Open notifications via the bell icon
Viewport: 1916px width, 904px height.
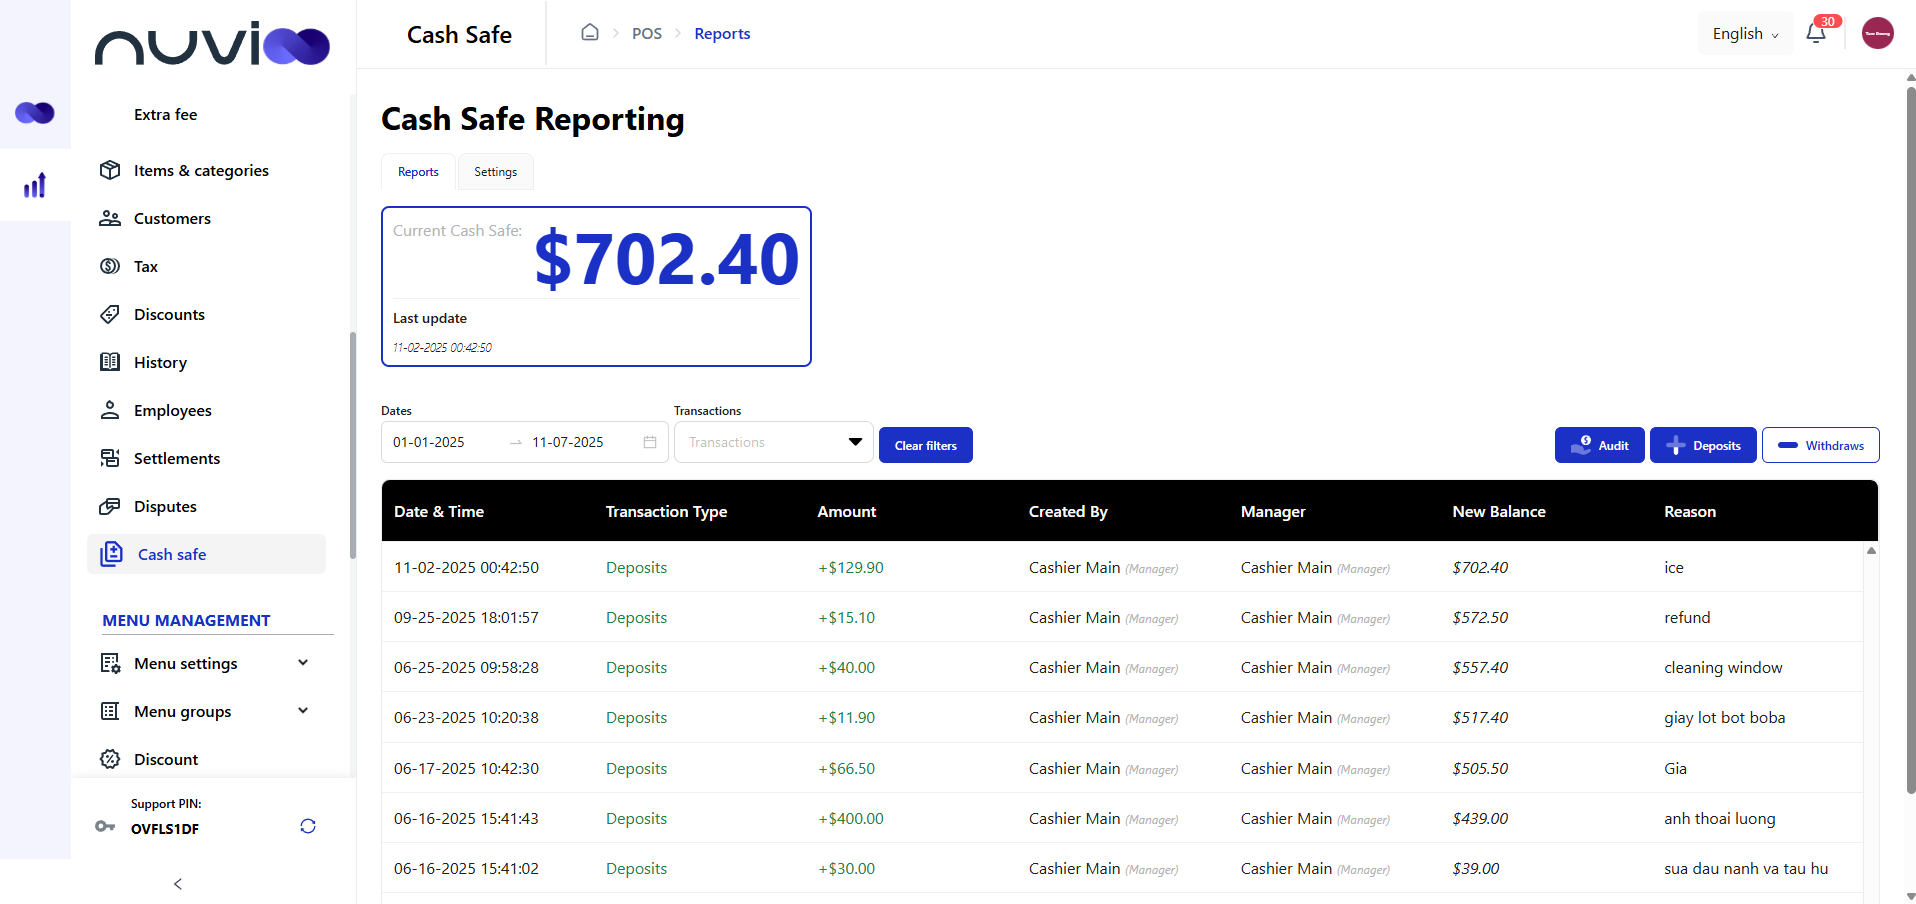[x=1816, y=32]
